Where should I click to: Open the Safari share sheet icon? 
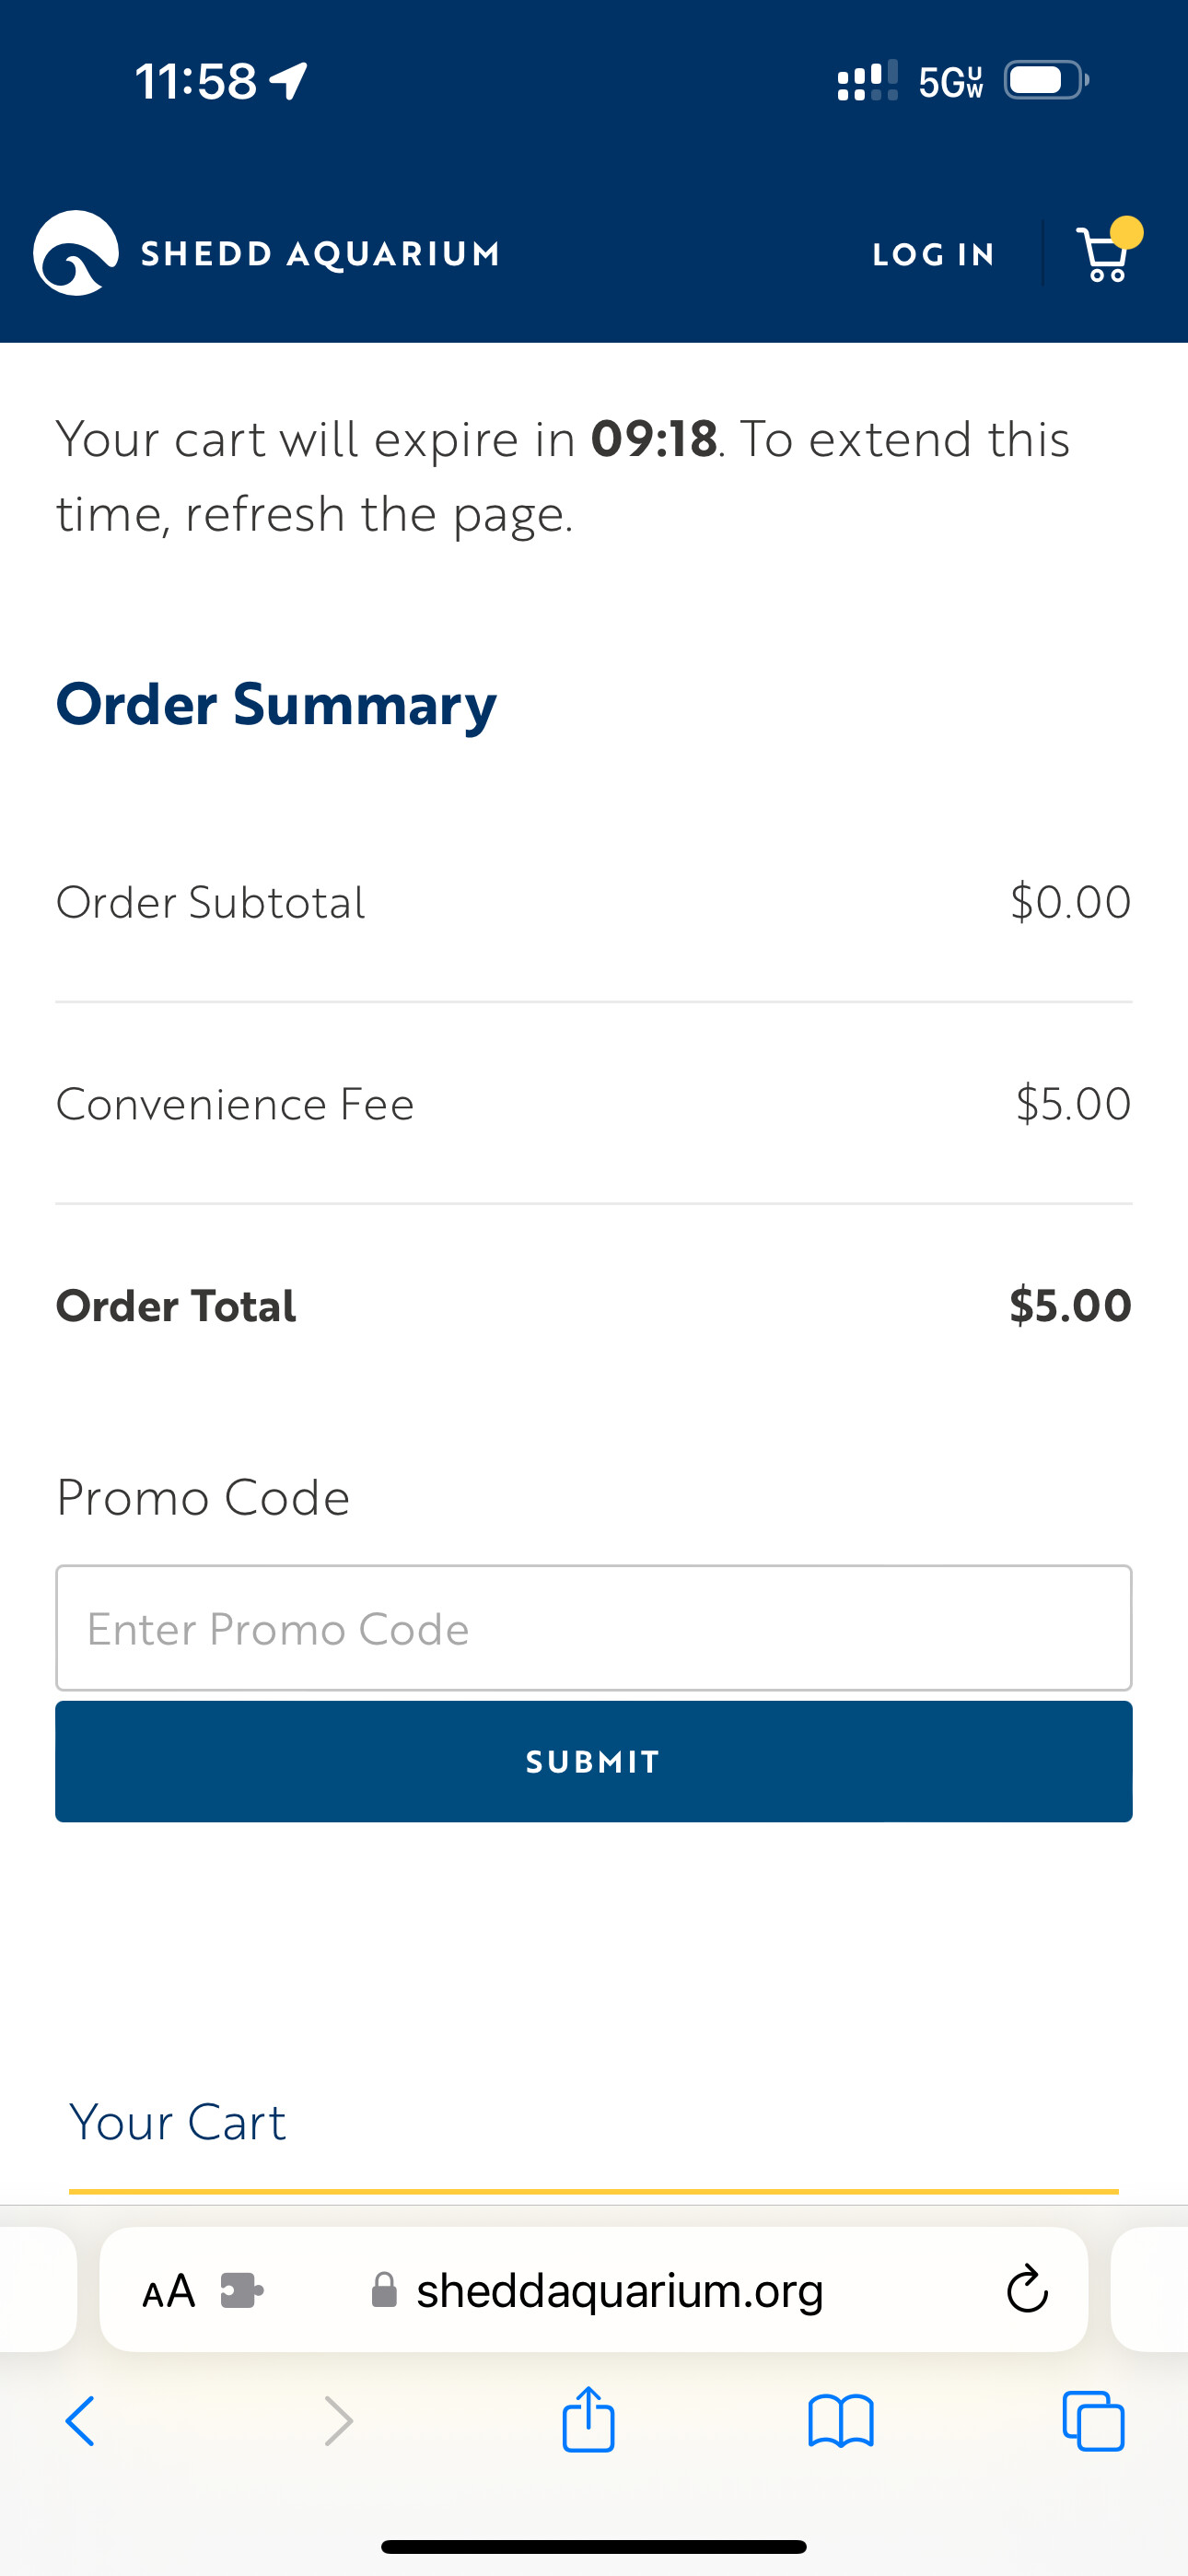pos(588,2420)
